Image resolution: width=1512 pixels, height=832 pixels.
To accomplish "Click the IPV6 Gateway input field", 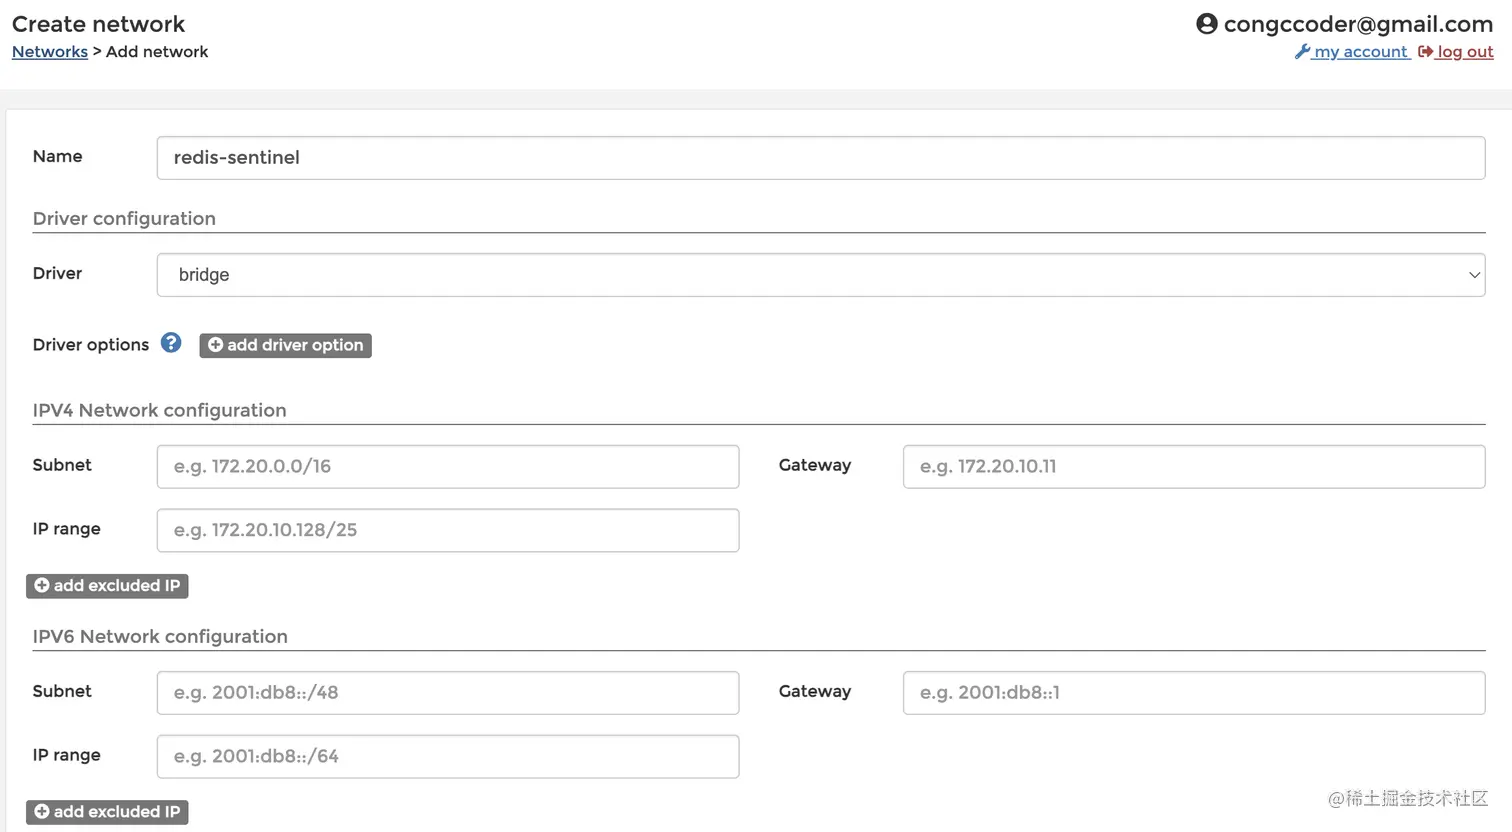I will pyautogui.click(x=1194, y=693).
